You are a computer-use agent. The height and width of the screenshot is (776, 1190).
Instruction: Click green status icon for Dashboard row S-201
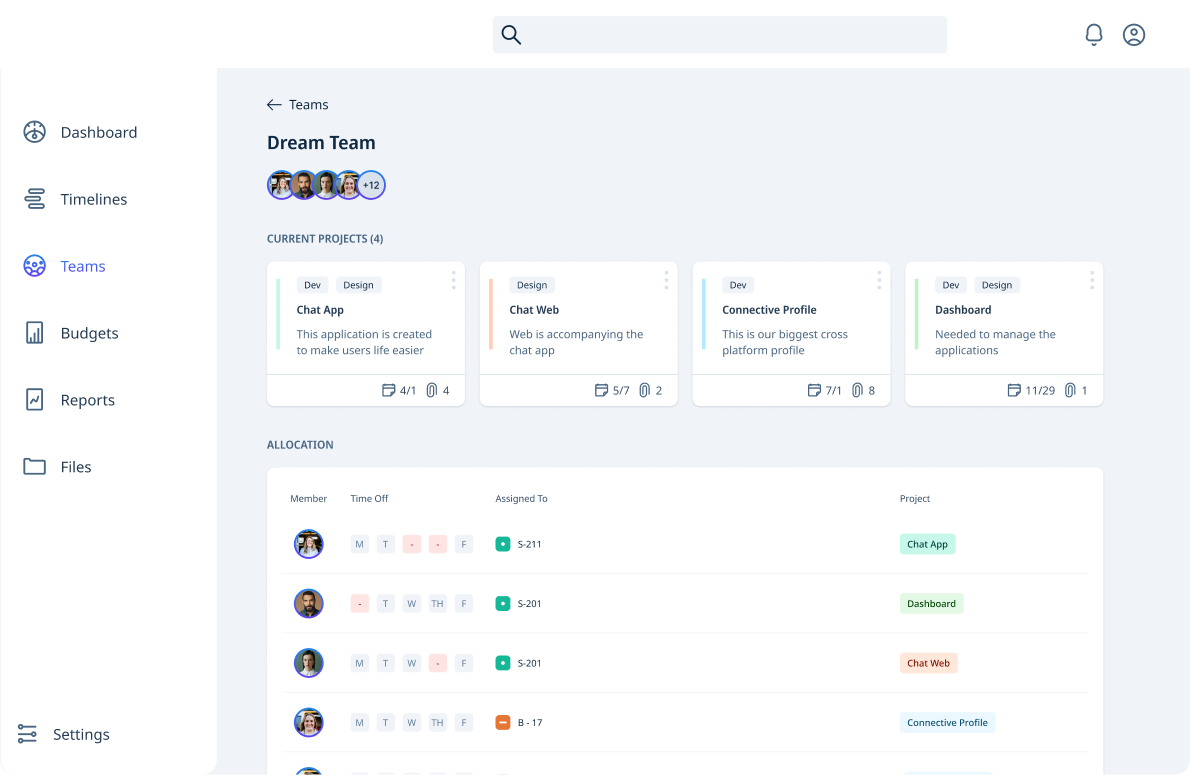click(x=502, y=604)
